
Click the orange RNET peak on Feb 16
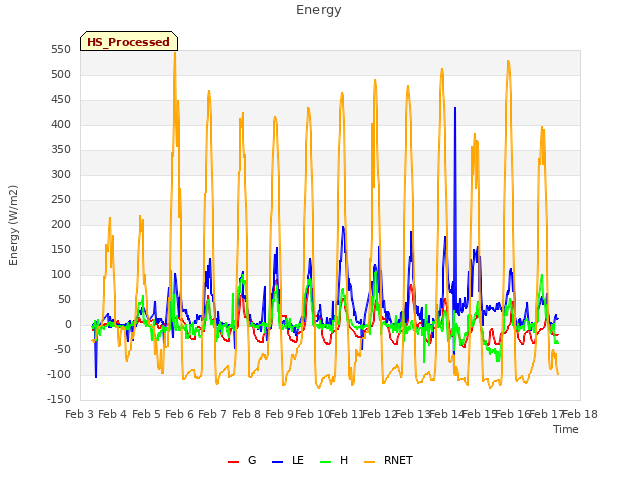pos(508,62)
